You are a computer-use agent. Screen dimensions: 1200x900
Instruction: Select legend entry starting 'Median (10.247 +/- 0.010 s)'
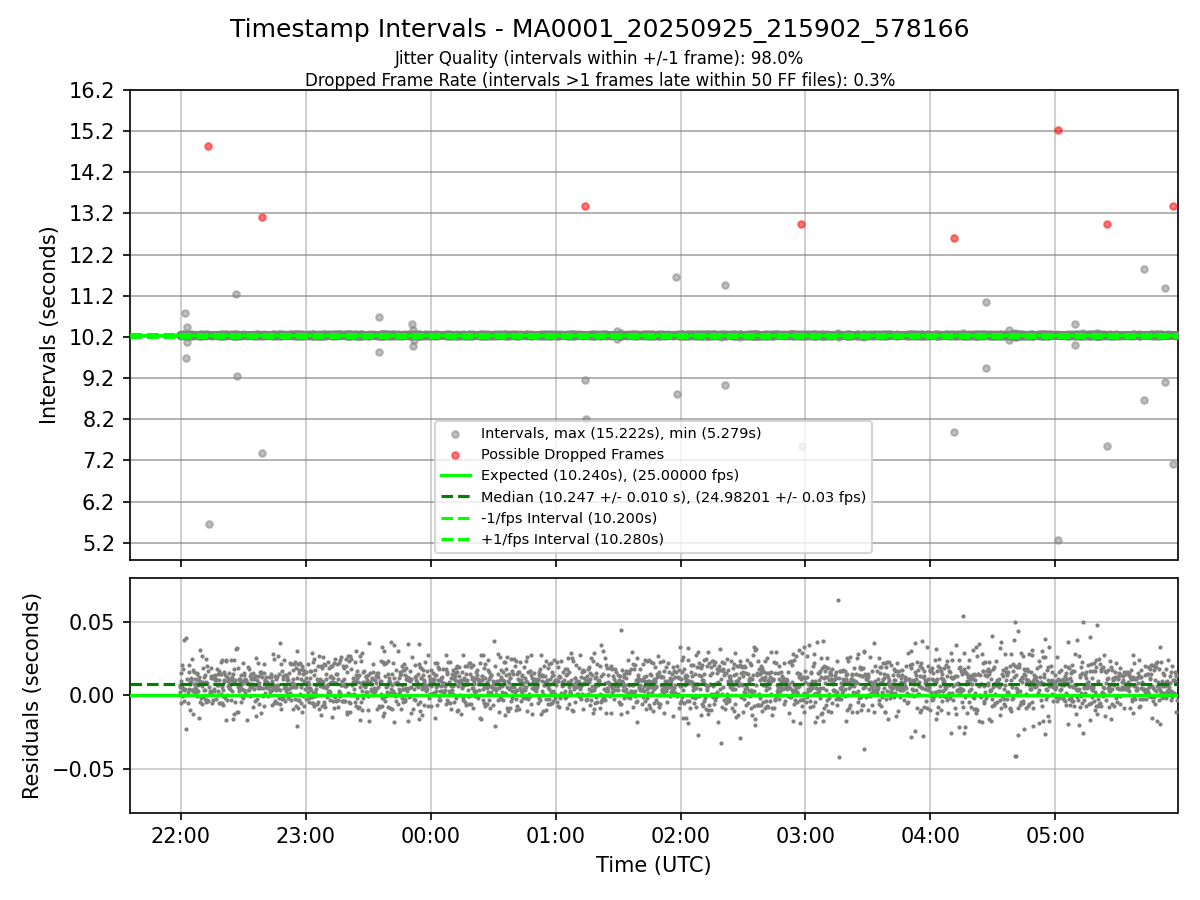673,497
